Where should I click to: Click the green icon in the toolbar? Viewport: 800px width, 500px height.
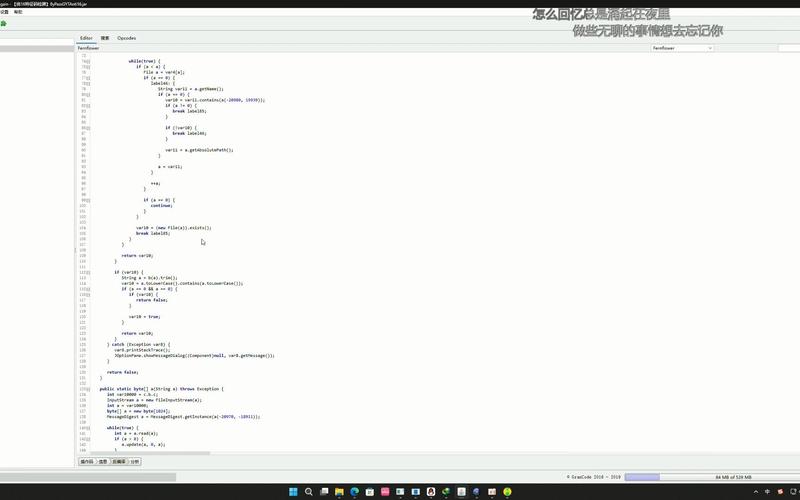4,22
